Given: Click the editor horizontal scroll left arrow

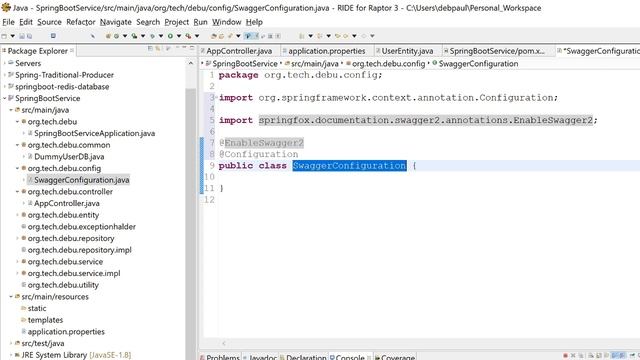Looking at the screenshot, I should click(224, 343).
